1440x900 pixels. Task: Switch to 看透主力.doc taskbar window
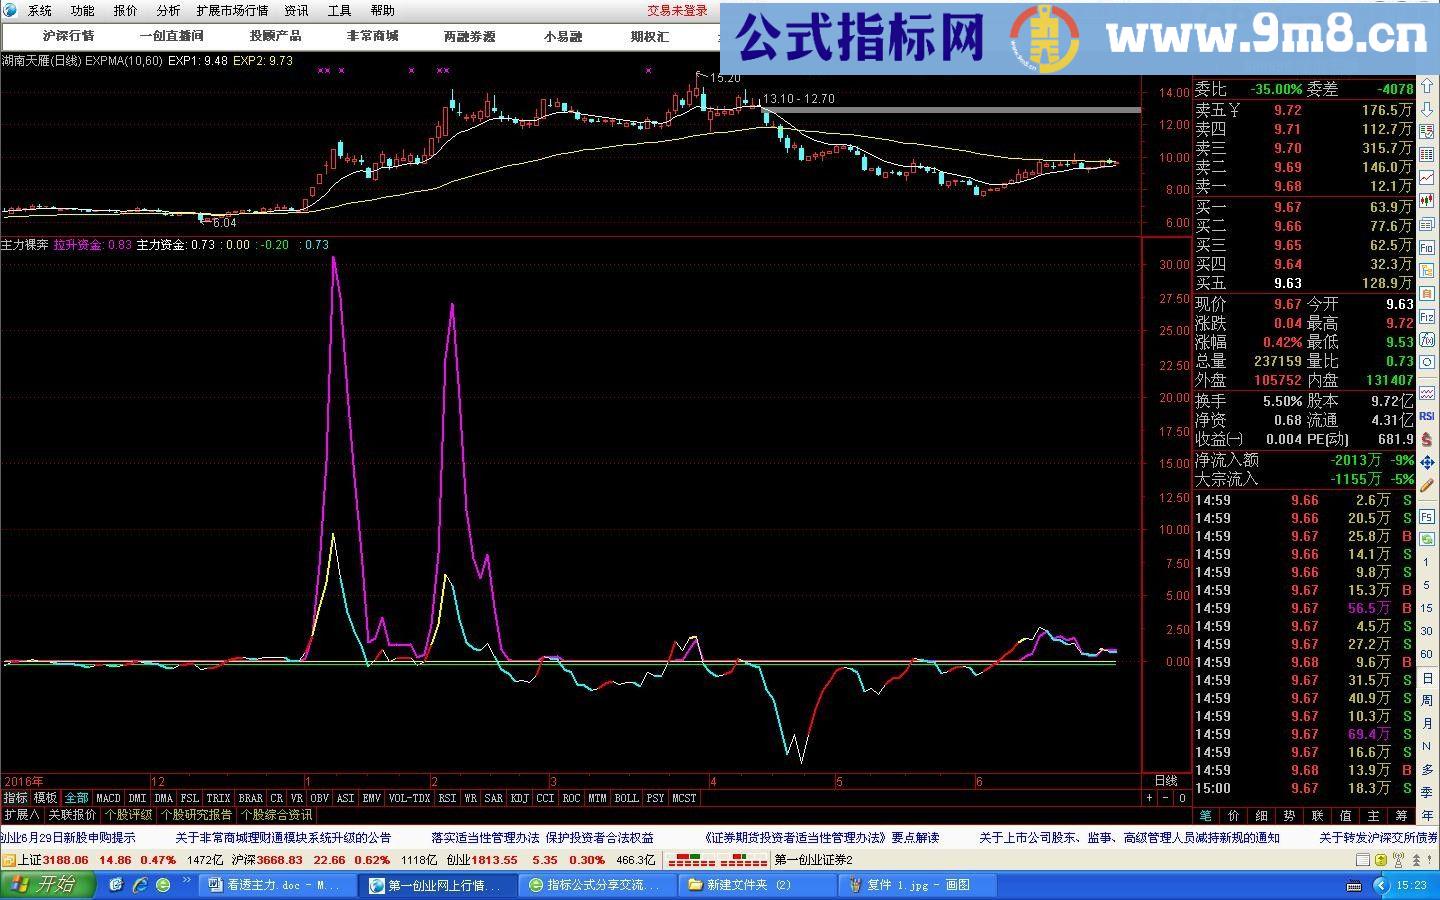pos(276,885)
